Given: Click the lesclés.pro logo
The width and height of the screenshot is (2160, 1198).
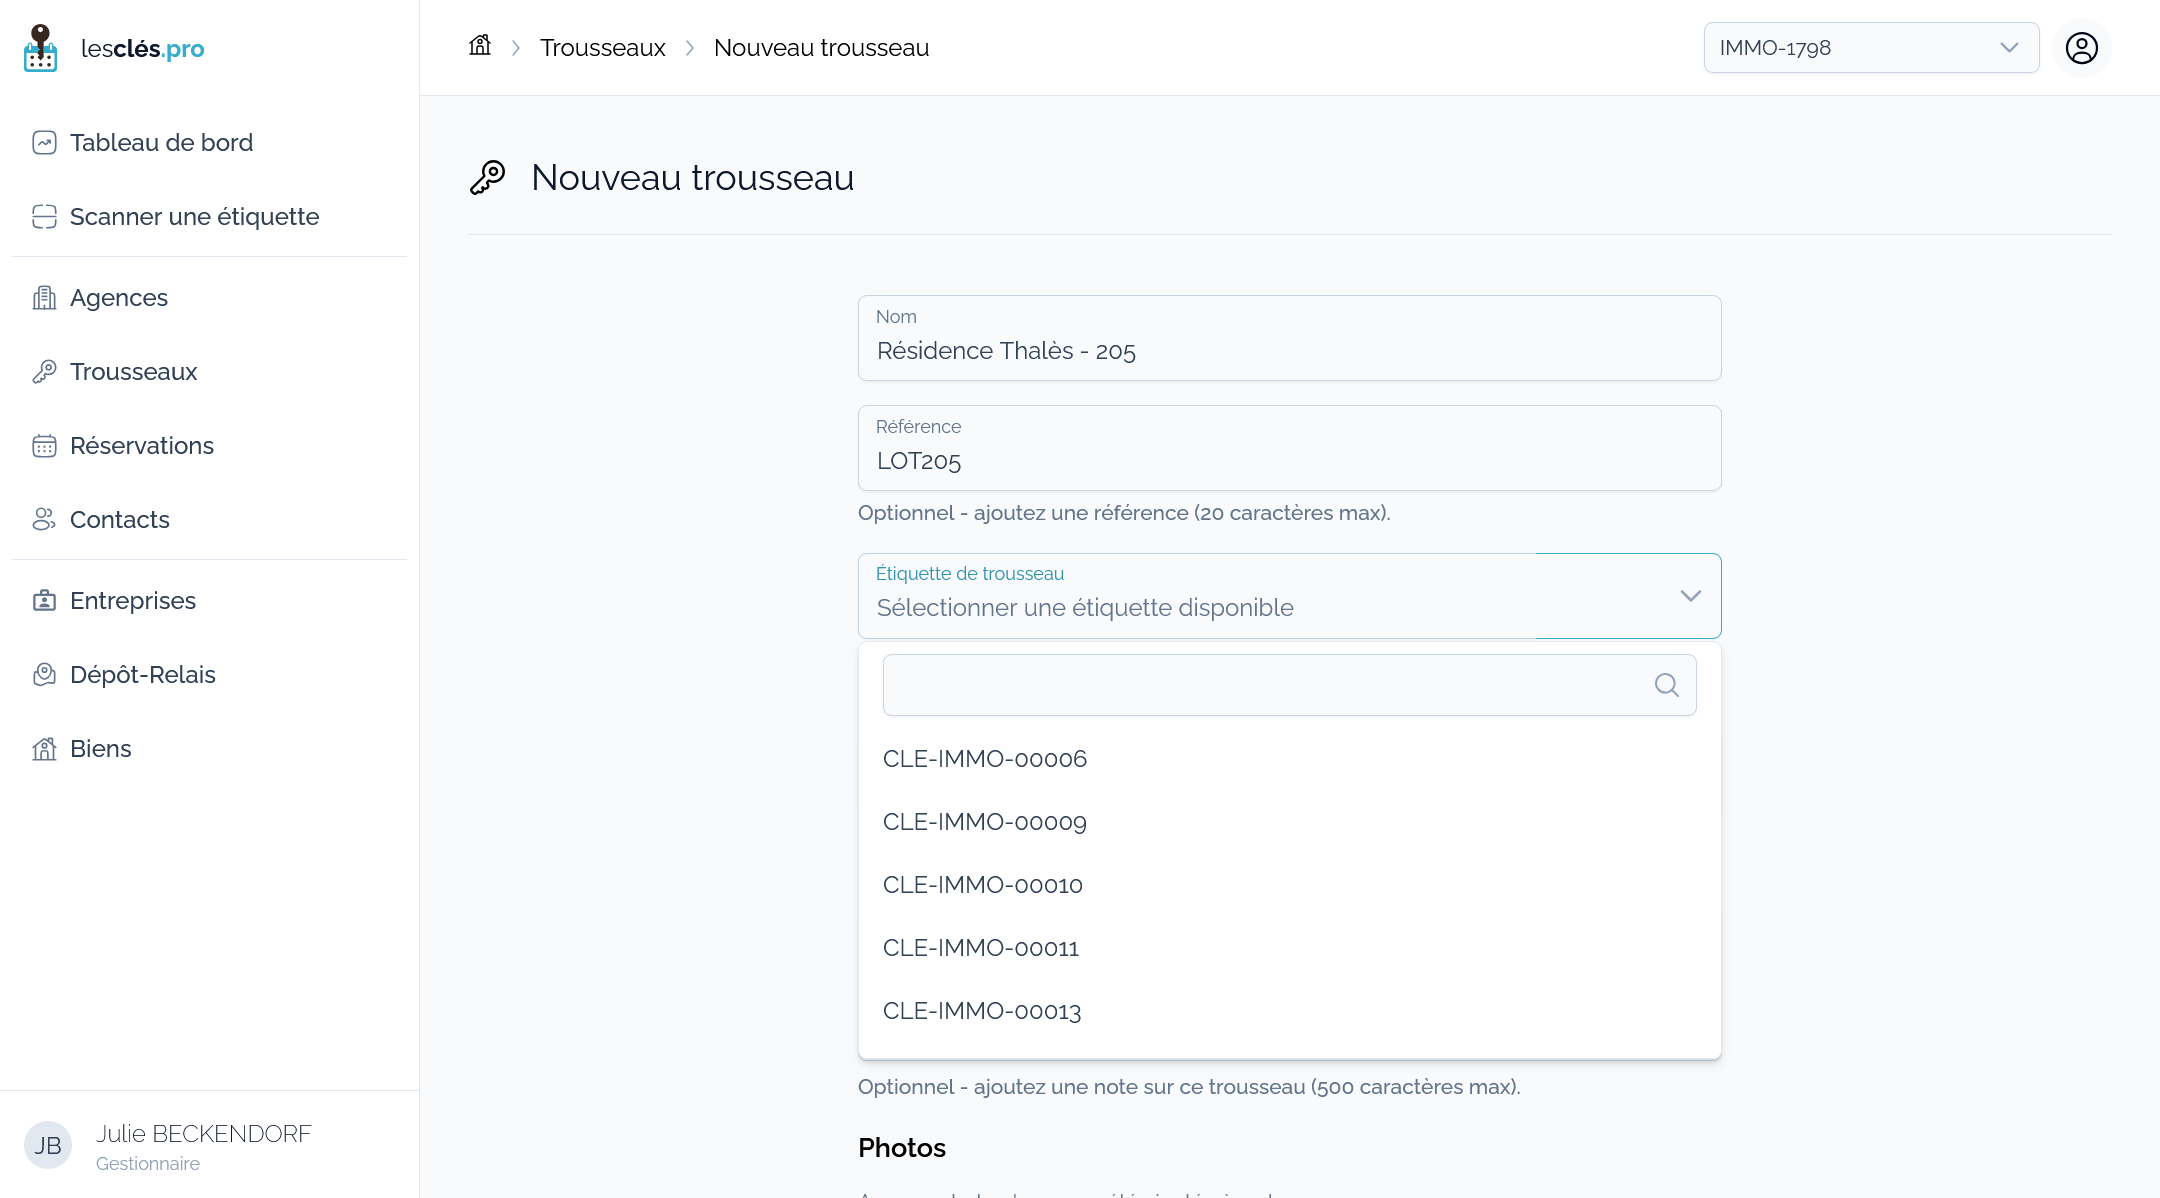Looking at the screenshot, I should pyautogui.click(x=114, y=48).
